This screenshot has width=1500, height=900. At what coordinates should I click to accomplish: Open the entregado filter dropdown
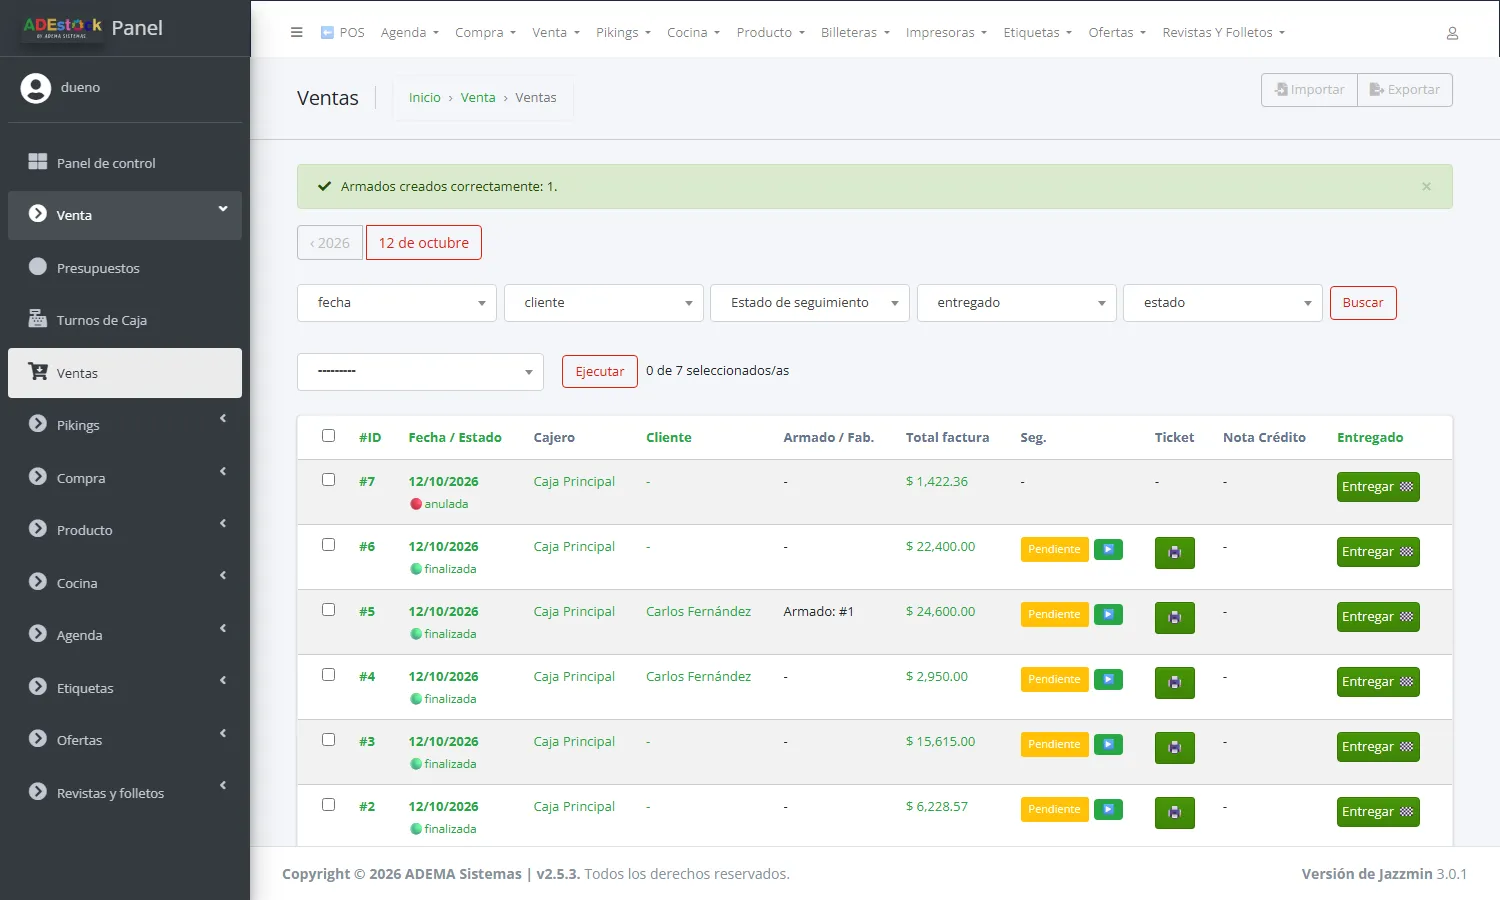[x=1017, y=303]
